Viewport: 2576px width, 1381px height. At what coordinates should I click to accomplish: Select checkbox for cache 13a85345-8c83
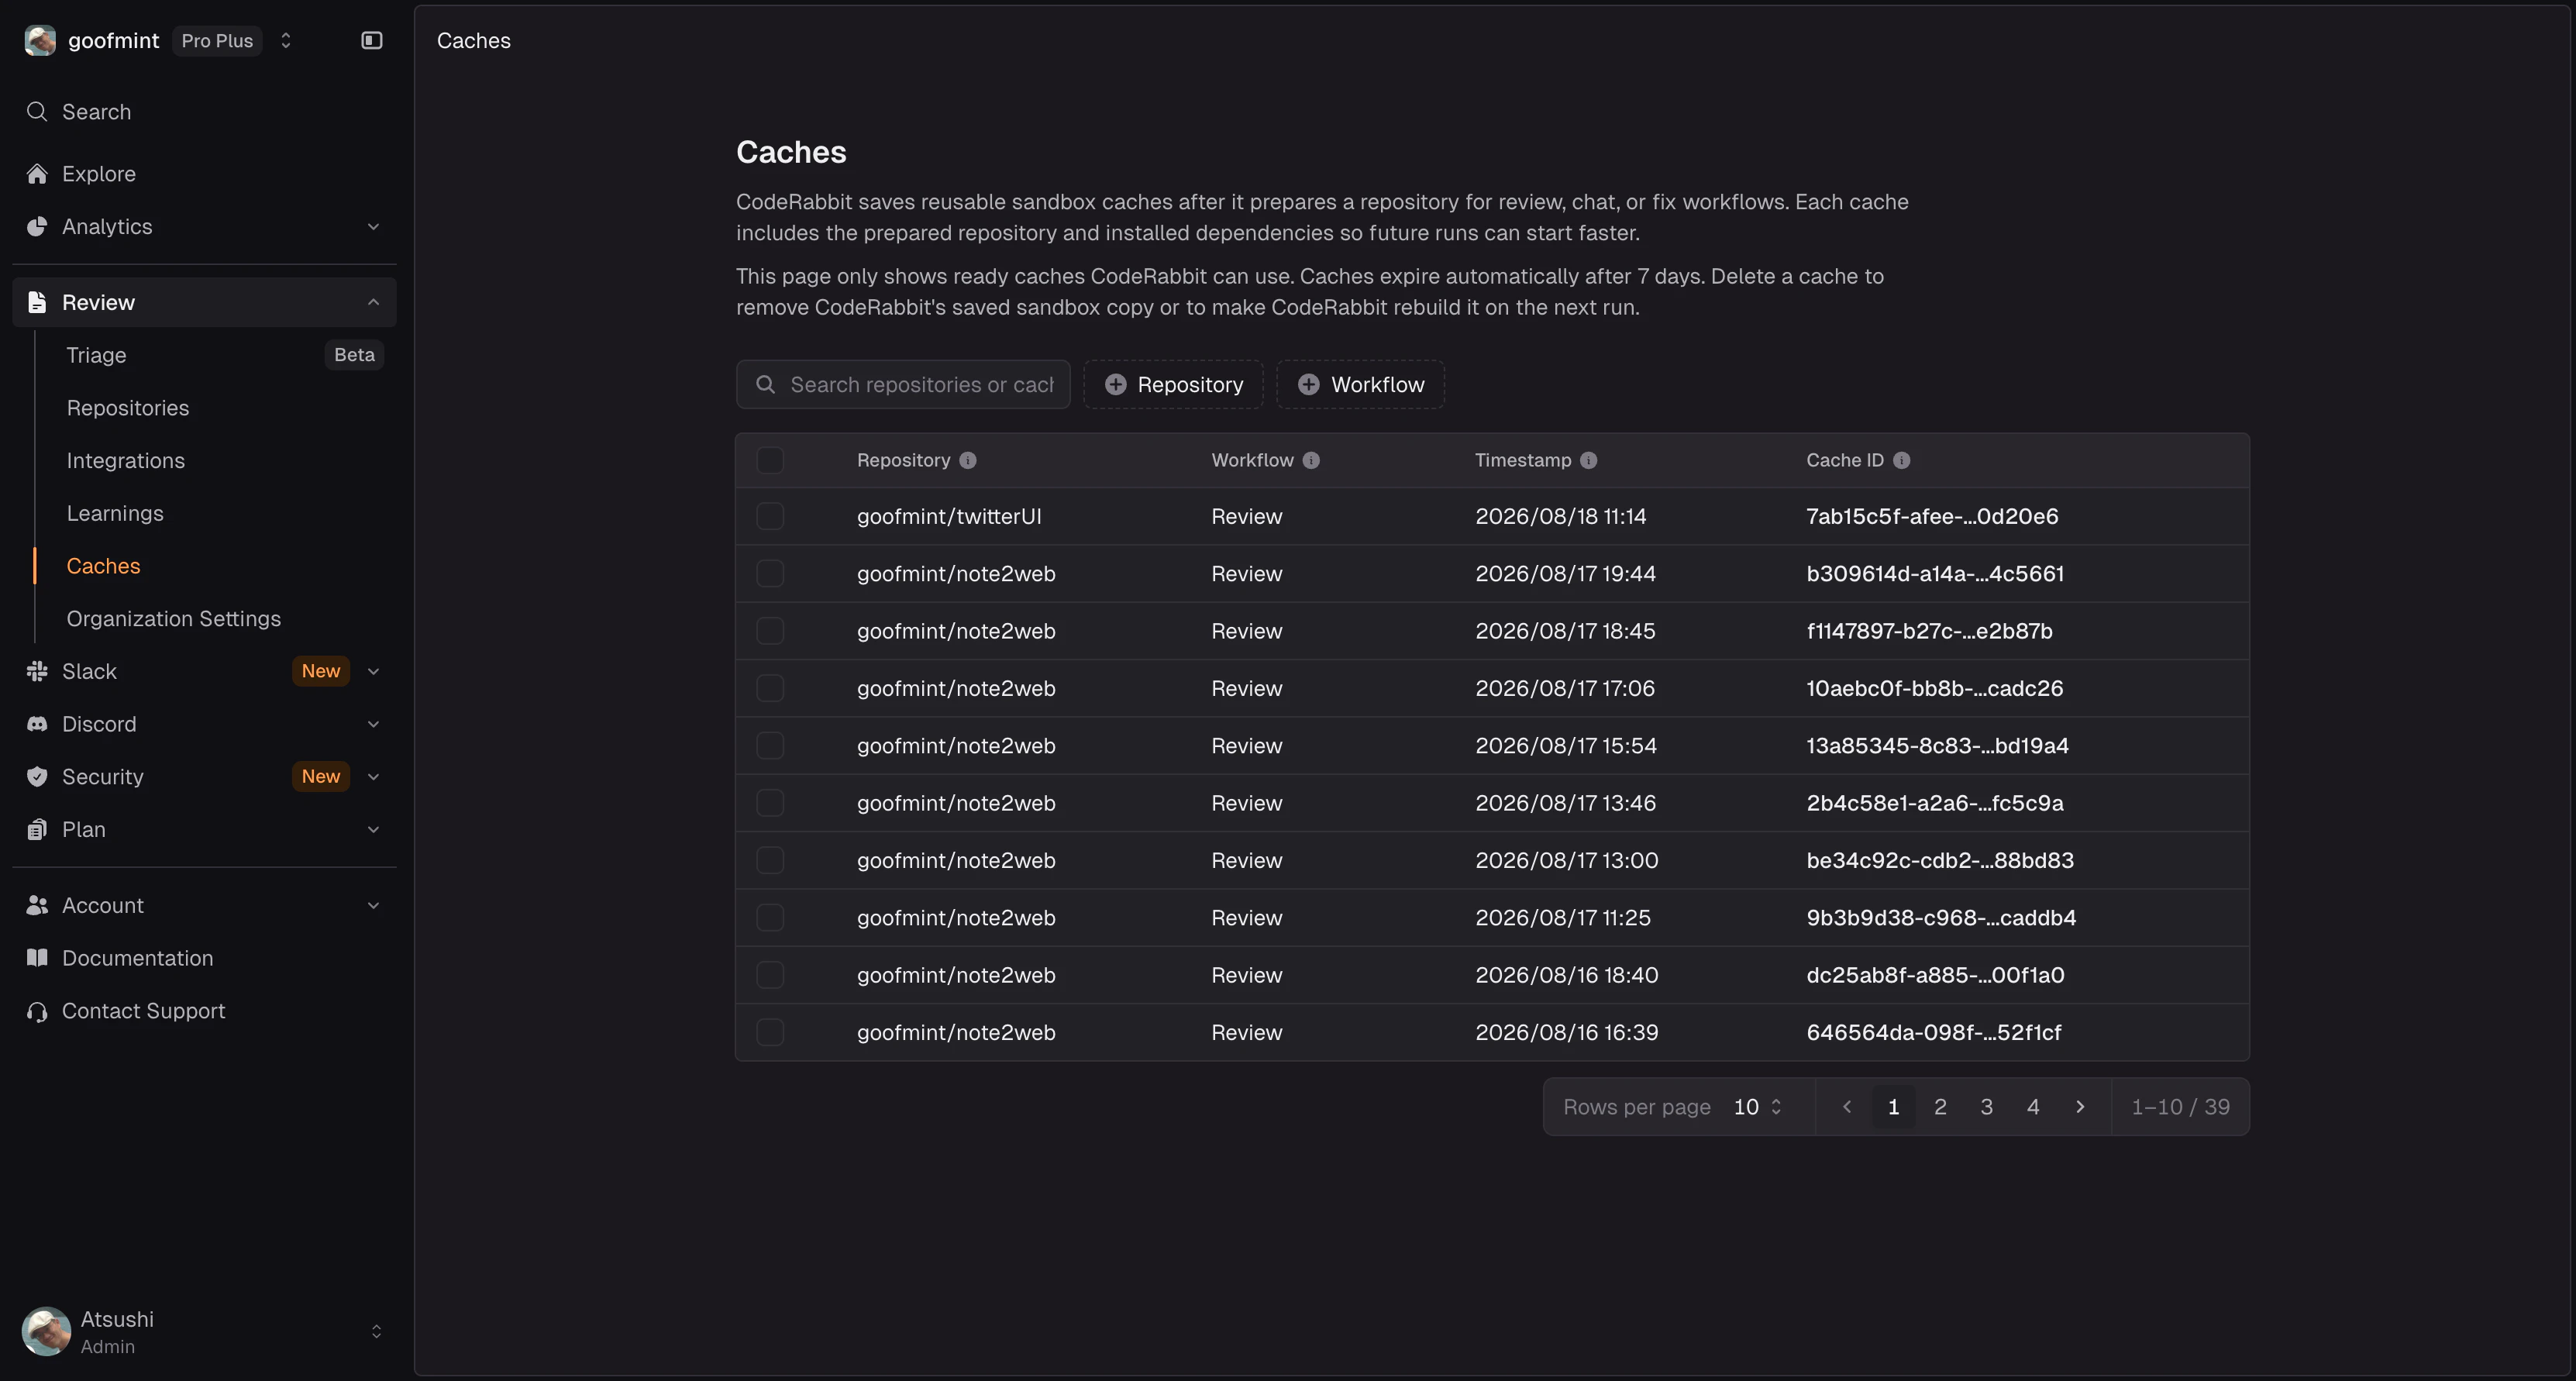[770, 746]
